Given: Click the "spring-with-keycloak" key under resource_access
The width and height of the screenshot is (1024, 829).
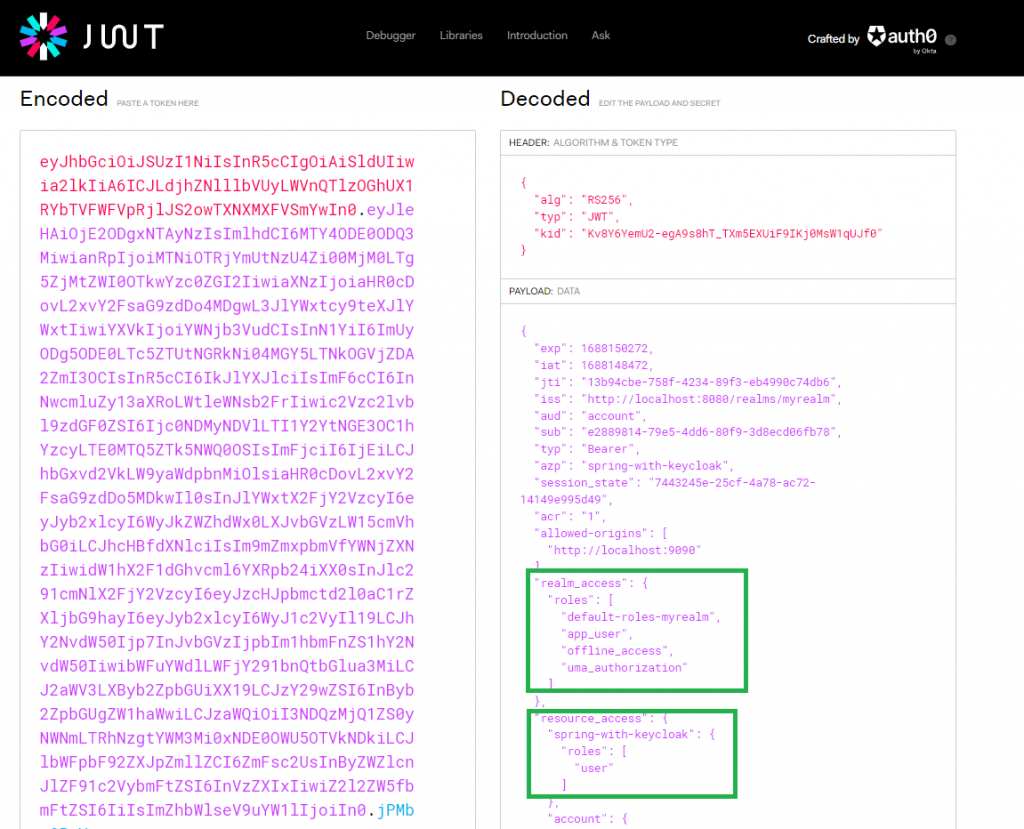Looking at the screenshot, I should click(620, 735).
